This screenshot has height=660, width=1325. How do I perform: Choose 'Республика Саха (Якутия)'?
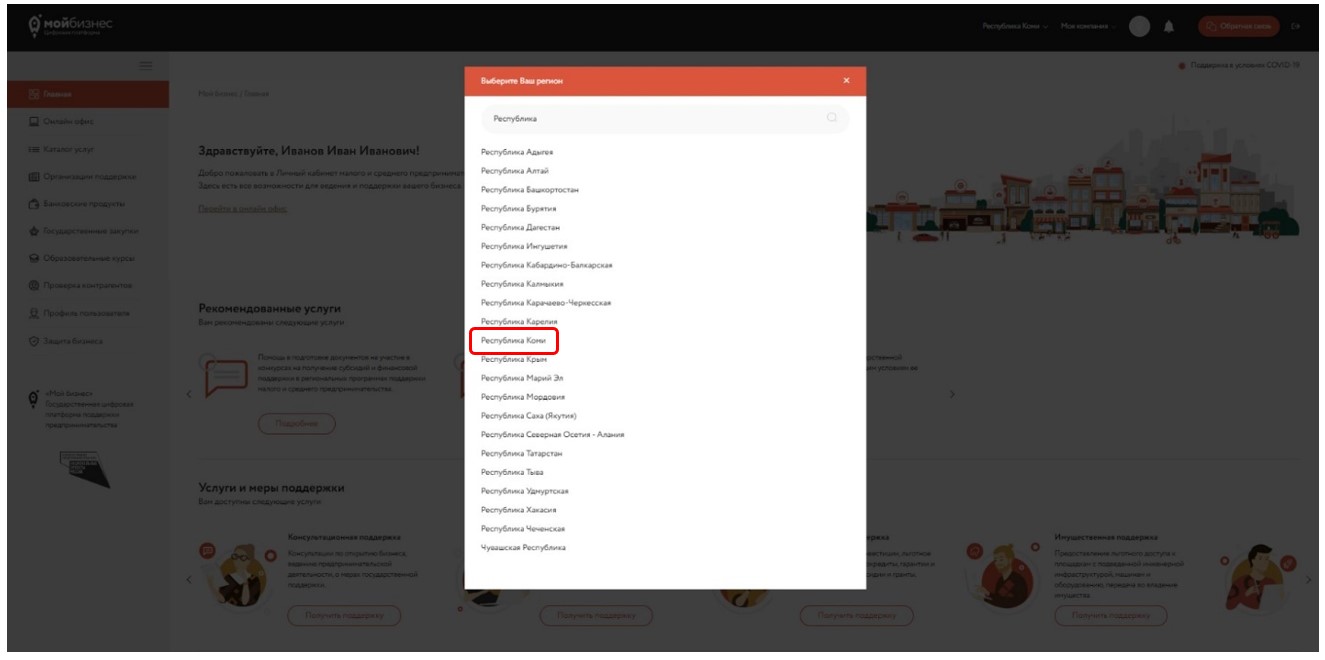click(530, 416)
